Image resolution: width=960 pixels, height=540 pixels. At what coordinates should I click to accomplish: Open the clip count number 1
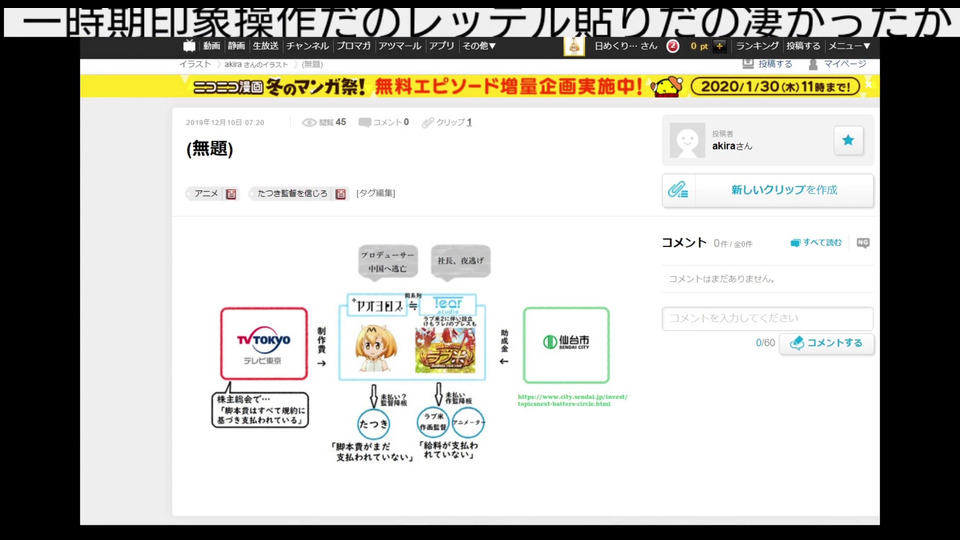tap(469, 122)
